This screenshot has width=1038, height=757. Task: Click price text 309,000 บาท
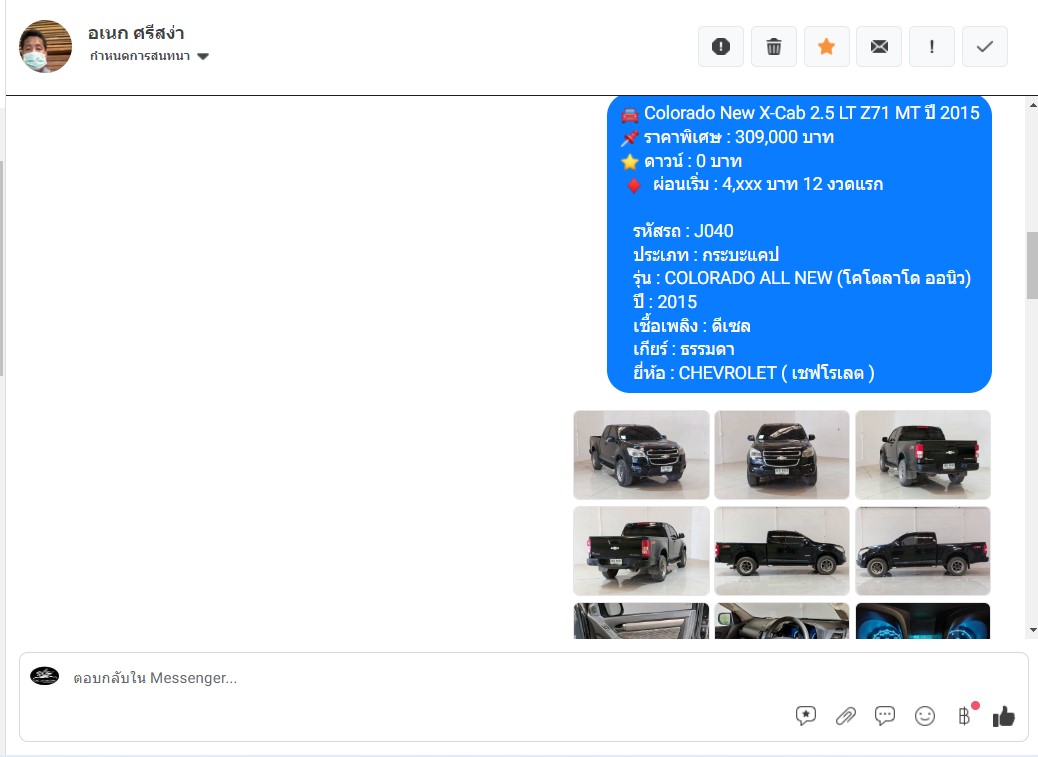coord(784,137)
